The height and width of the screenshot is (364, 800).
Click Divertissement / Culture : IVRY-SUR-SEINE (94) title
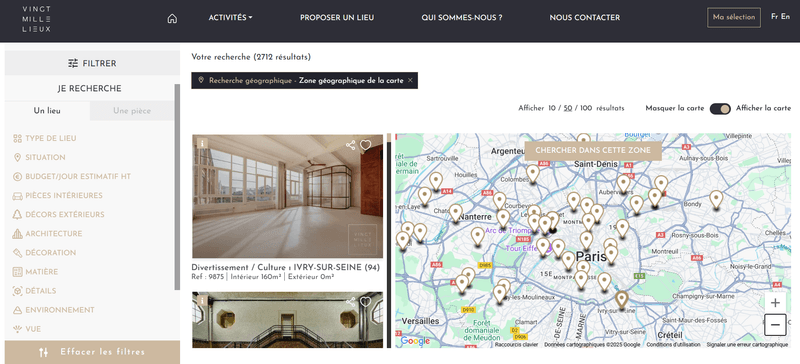pos(286,268)
